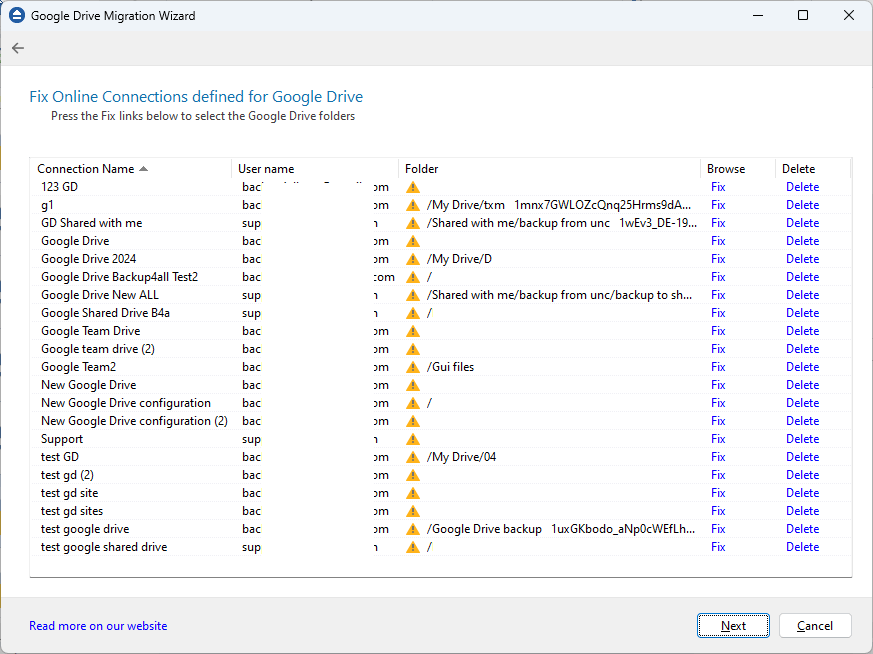Image resolution: width=873 pixels, height=654 pixels.
Task: Click the warning icon for Google Drive 2024
Action: (x=413, y=258)
